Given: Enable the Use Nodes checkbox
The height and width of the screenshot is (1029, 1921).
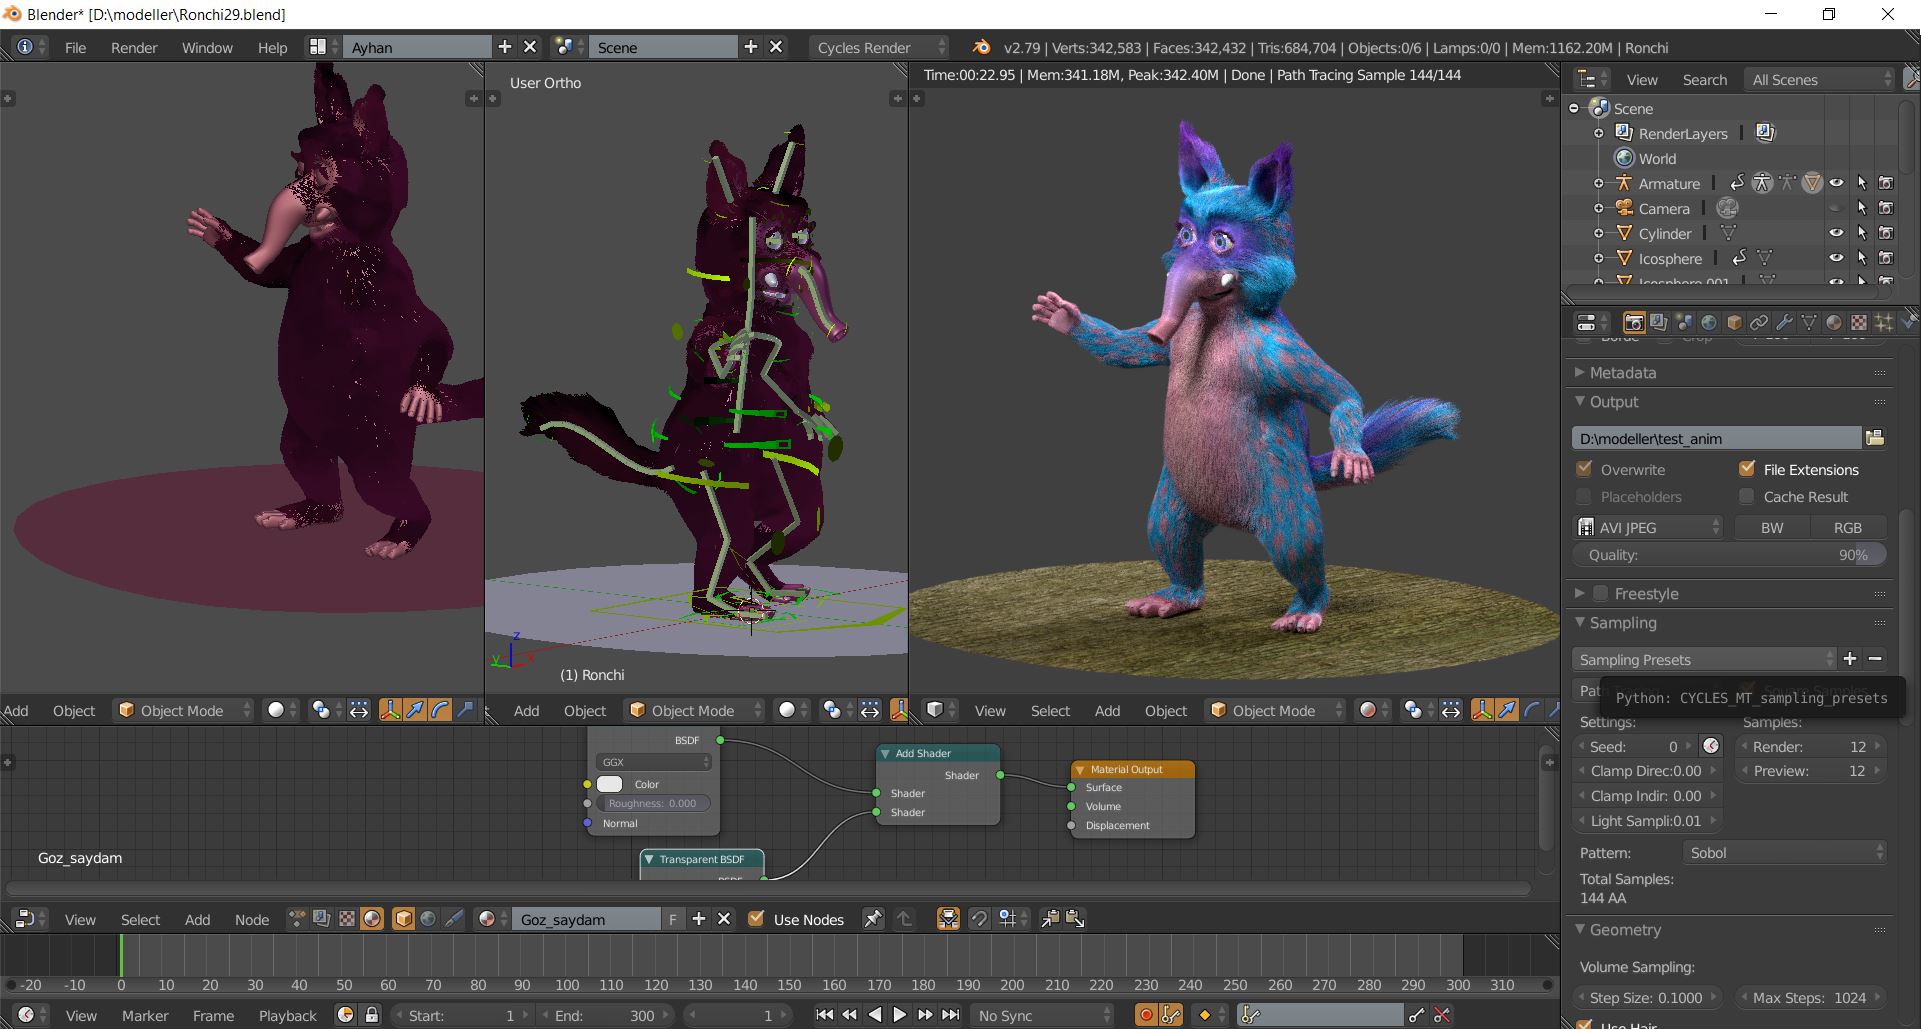Looking at the screenshot, I should pos(756,918).
